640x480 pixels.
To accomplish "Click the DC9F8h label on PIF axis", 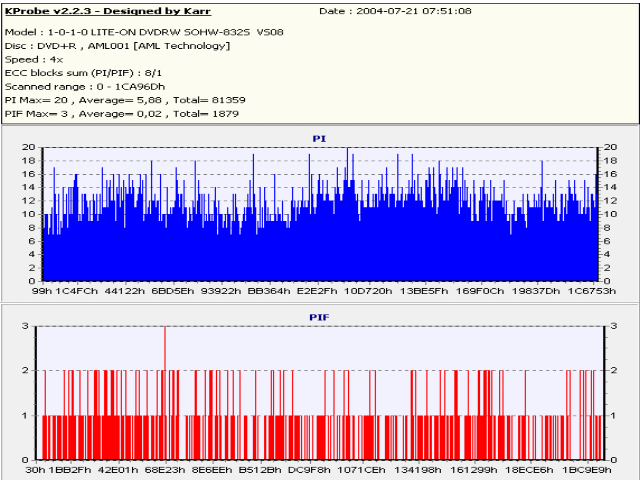I will pyautogui.click(x=309, y=470).
